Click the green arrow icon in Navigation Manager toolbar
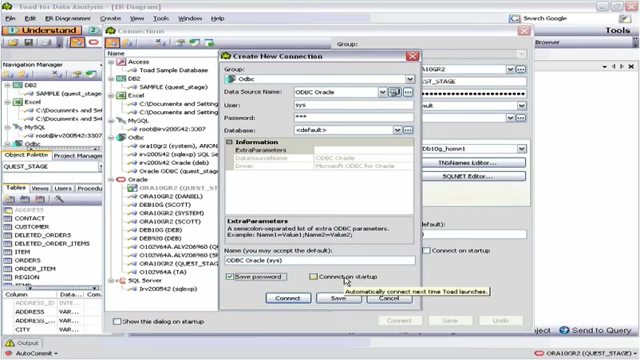Viewport: 640px width, 360px height. pos(91,74)
